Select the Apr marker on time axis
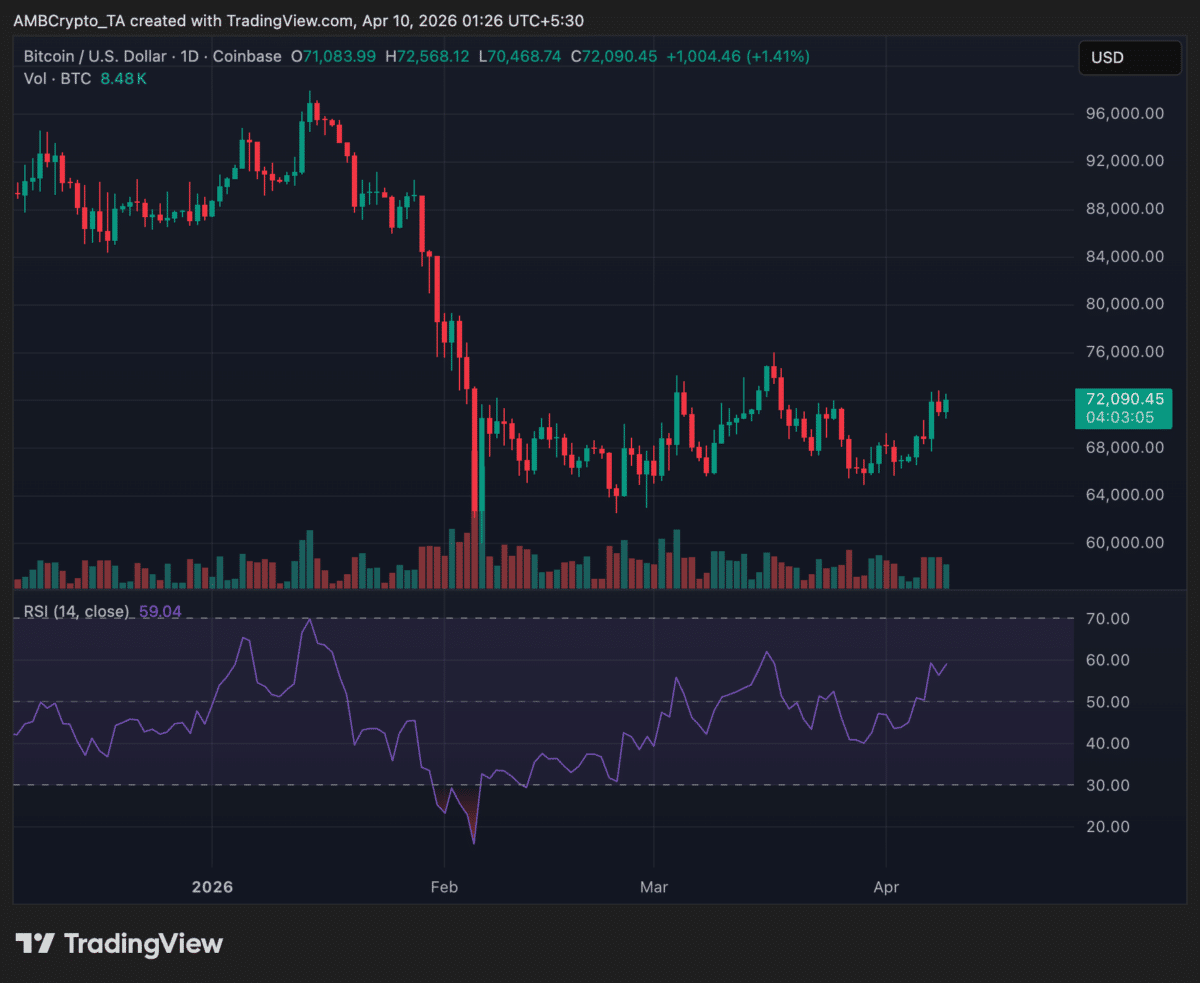The image size is (1200, 983). point(887,887)
